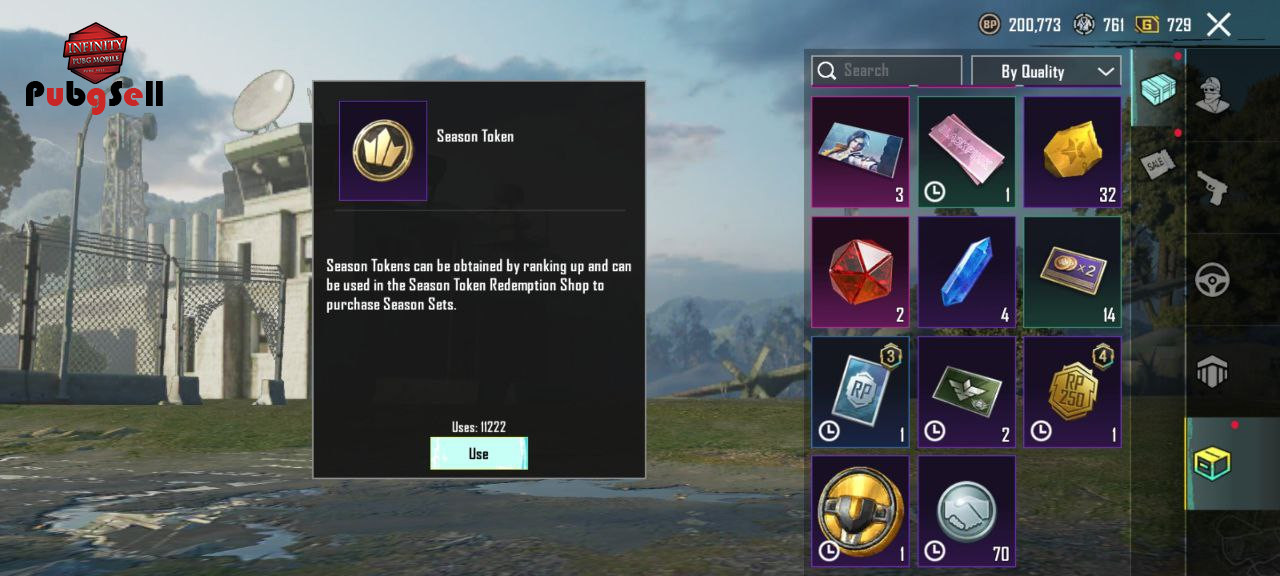Select the silver handshake coin item

(x=967, y=511)
